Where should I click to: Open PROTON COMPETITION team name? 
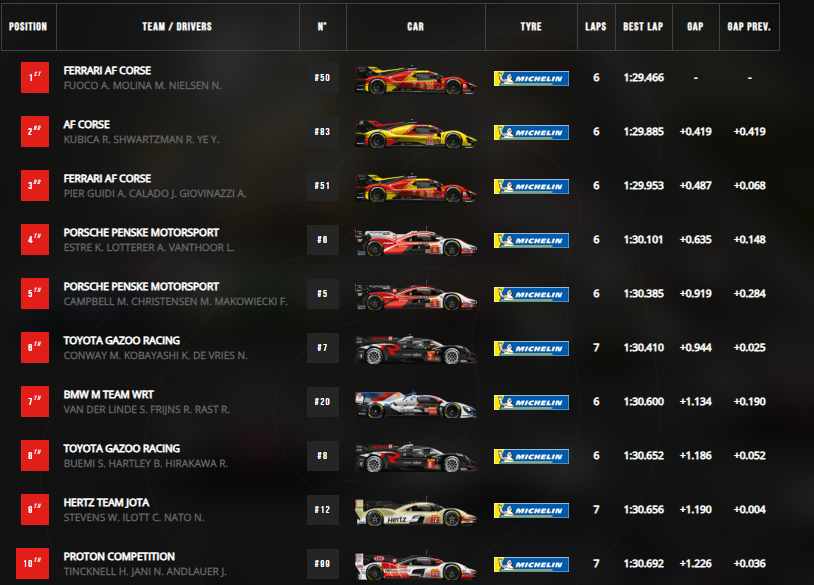[x=119, y=556]
